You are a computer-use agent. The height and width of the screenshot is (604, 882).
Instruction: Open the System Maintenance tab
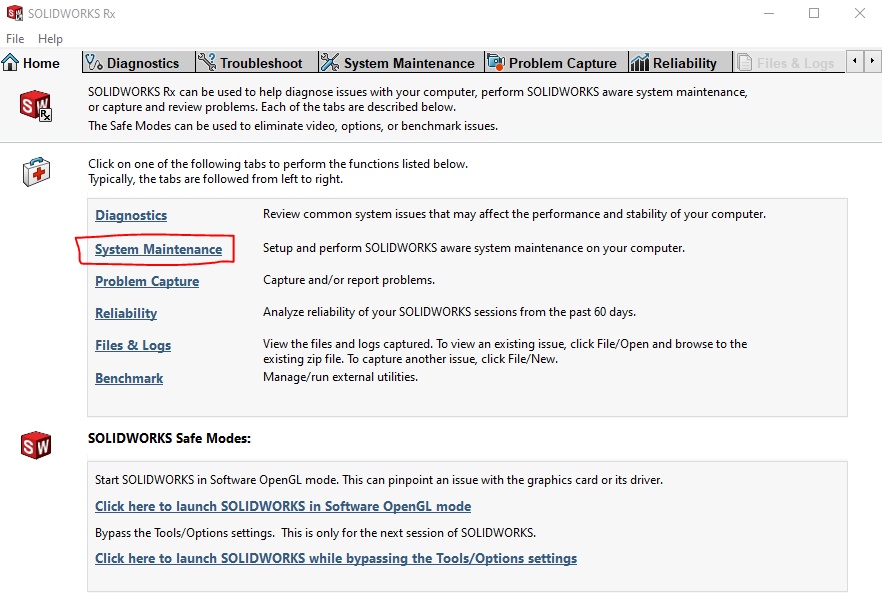[402, 62]
